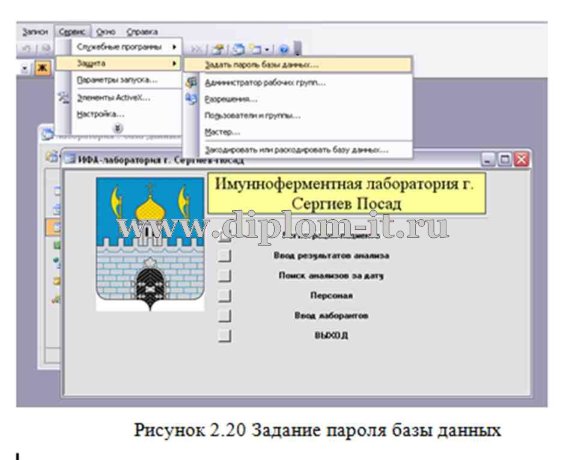
Task: Open the Записи menu
Action: click(x=35, y=32)
